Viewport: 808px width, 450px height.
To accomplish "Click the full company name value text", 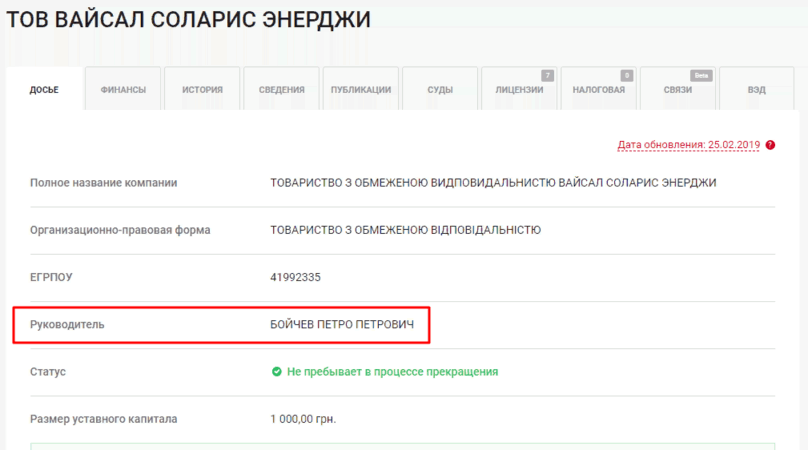I will (493, 182).
